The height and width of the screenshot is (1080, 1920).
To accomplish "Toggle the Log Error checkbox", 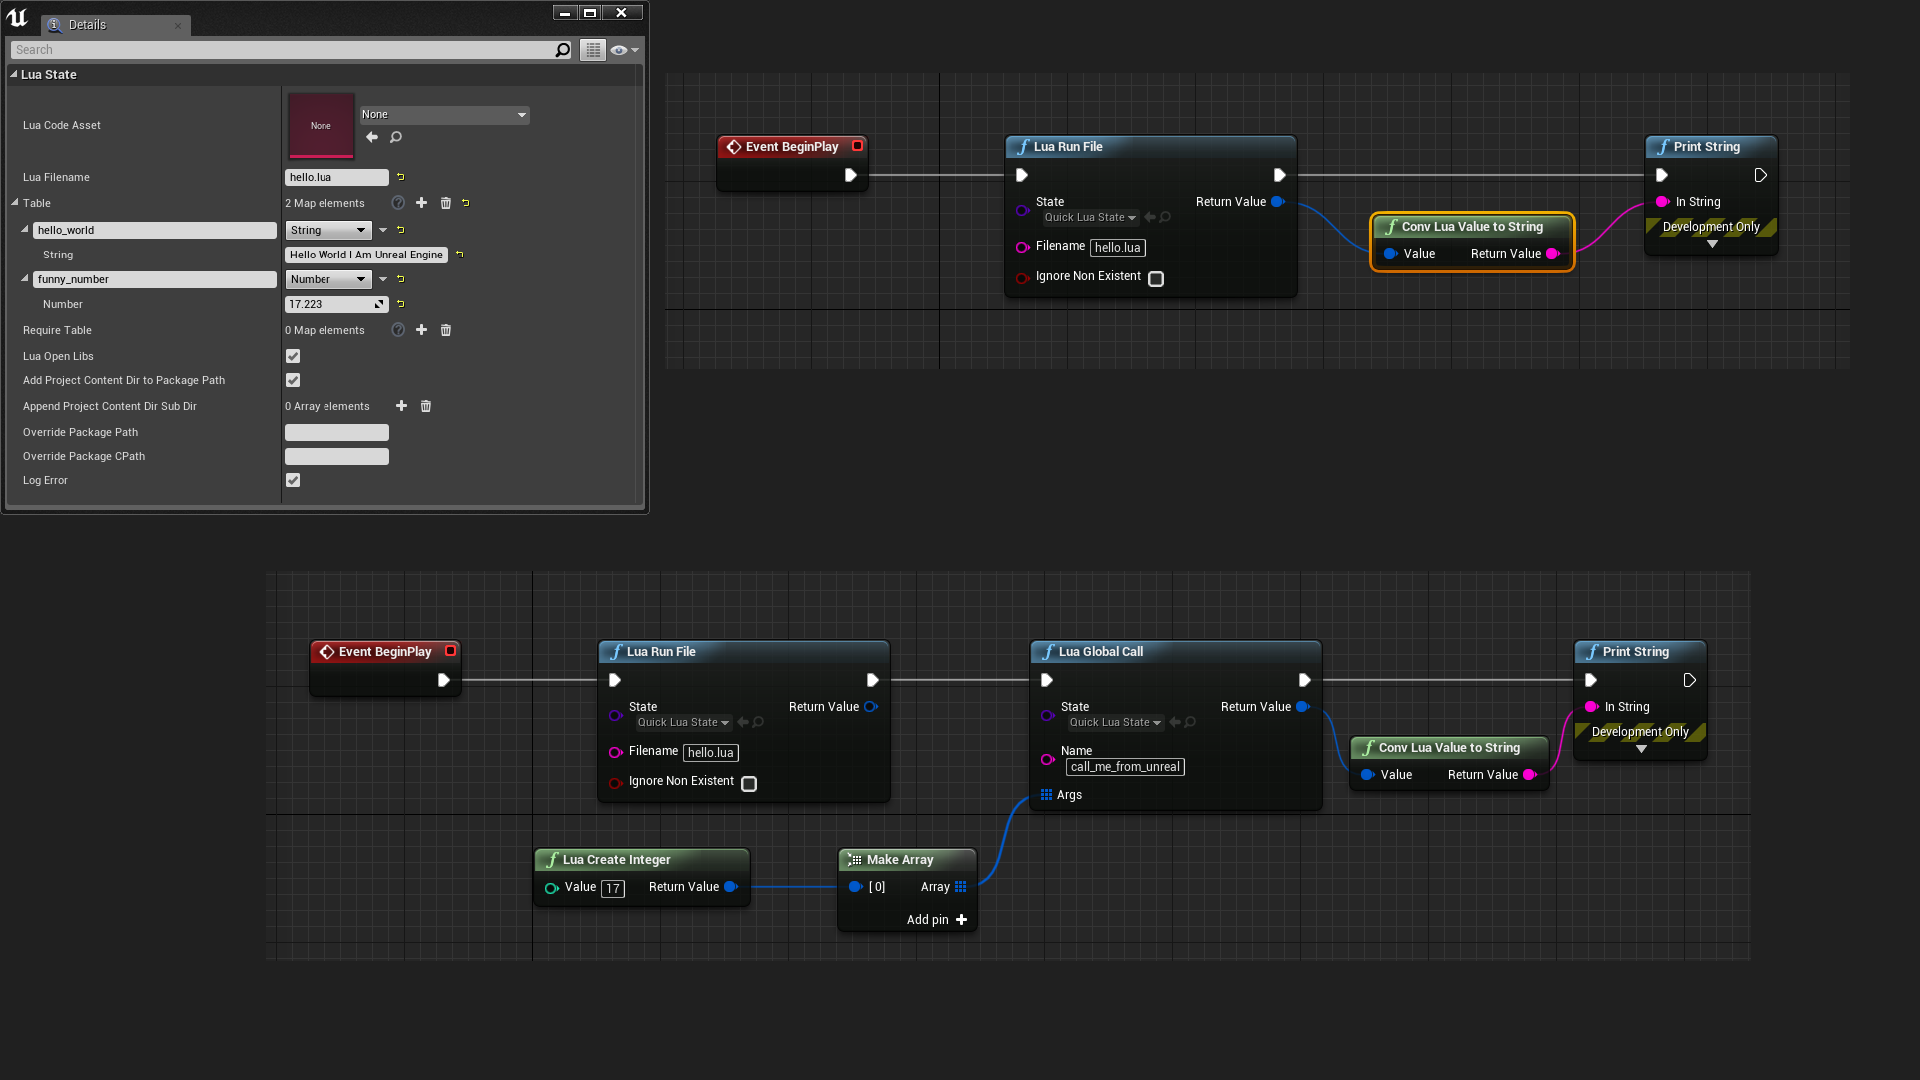I will tap(293, 480).
